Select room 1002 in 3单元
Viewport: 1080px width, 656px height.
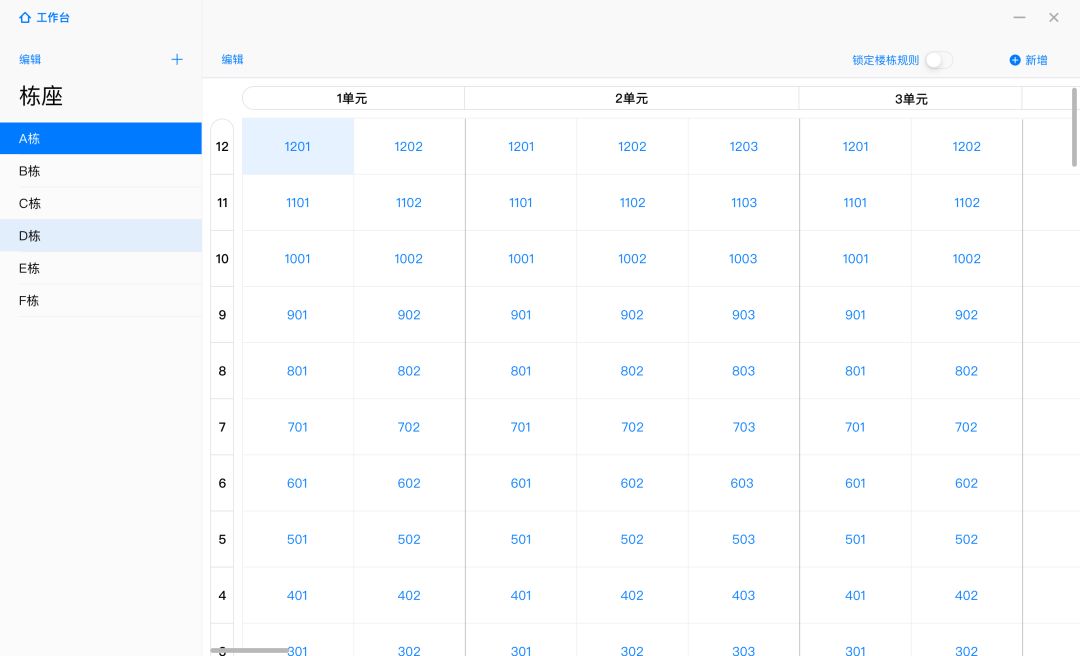pyautogui.click(x=966, y=258)
